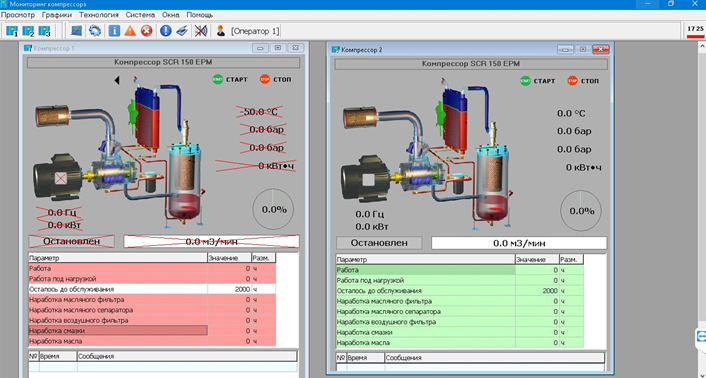The width and height of the screenshot is (706, 378).
Task: Open the Просмотр menu
Action: 18,15
